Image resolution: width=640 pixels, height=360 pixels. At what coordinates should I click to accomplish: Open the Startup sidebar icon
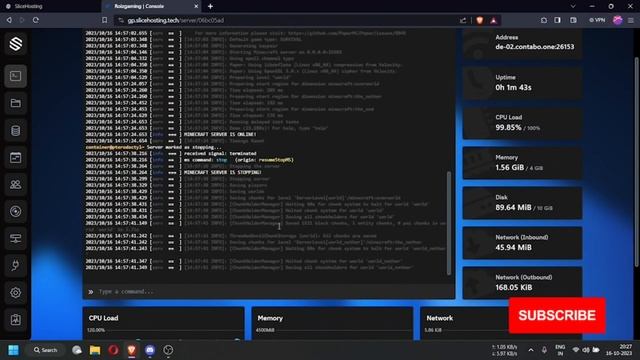[16, 265]
